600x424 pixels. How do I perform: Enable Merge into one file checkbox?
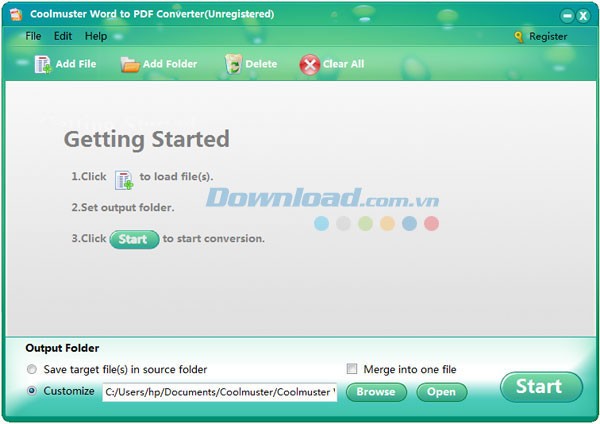[x=352, y=369]
